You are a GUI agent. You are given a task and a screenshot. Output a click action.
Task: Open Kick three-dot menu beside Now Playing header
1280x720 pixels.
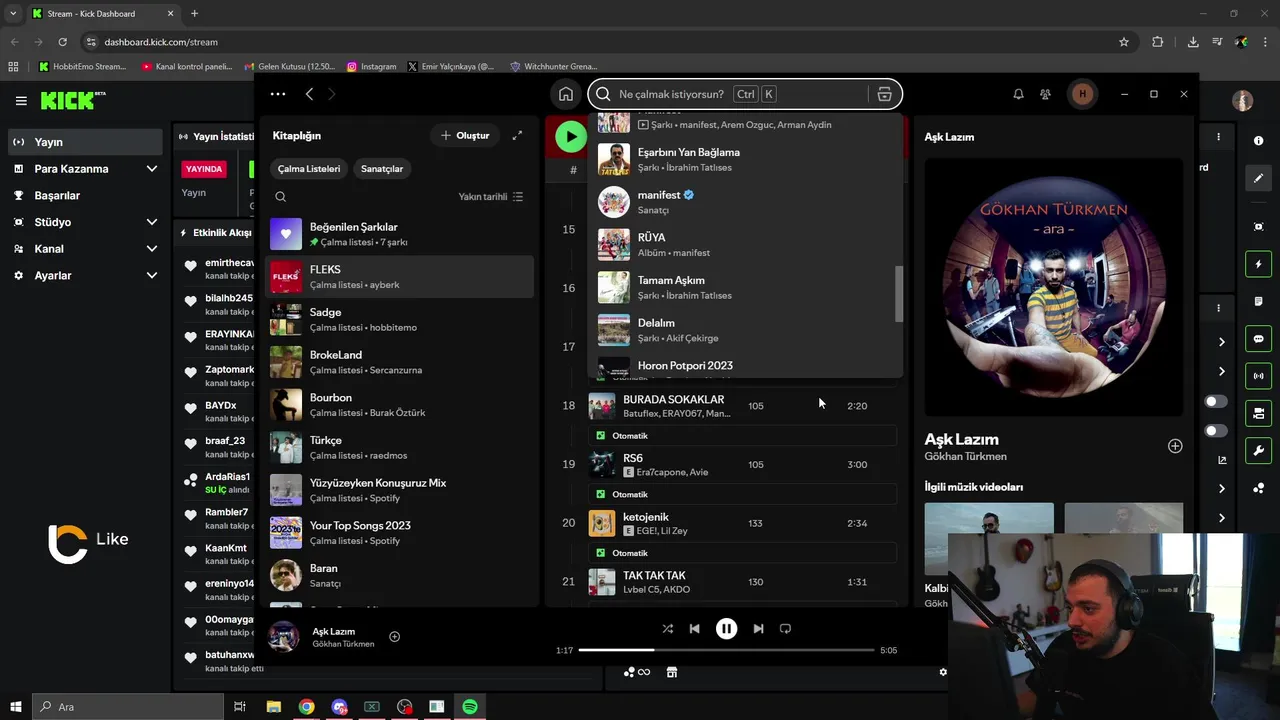click(x=1218, y=136)
